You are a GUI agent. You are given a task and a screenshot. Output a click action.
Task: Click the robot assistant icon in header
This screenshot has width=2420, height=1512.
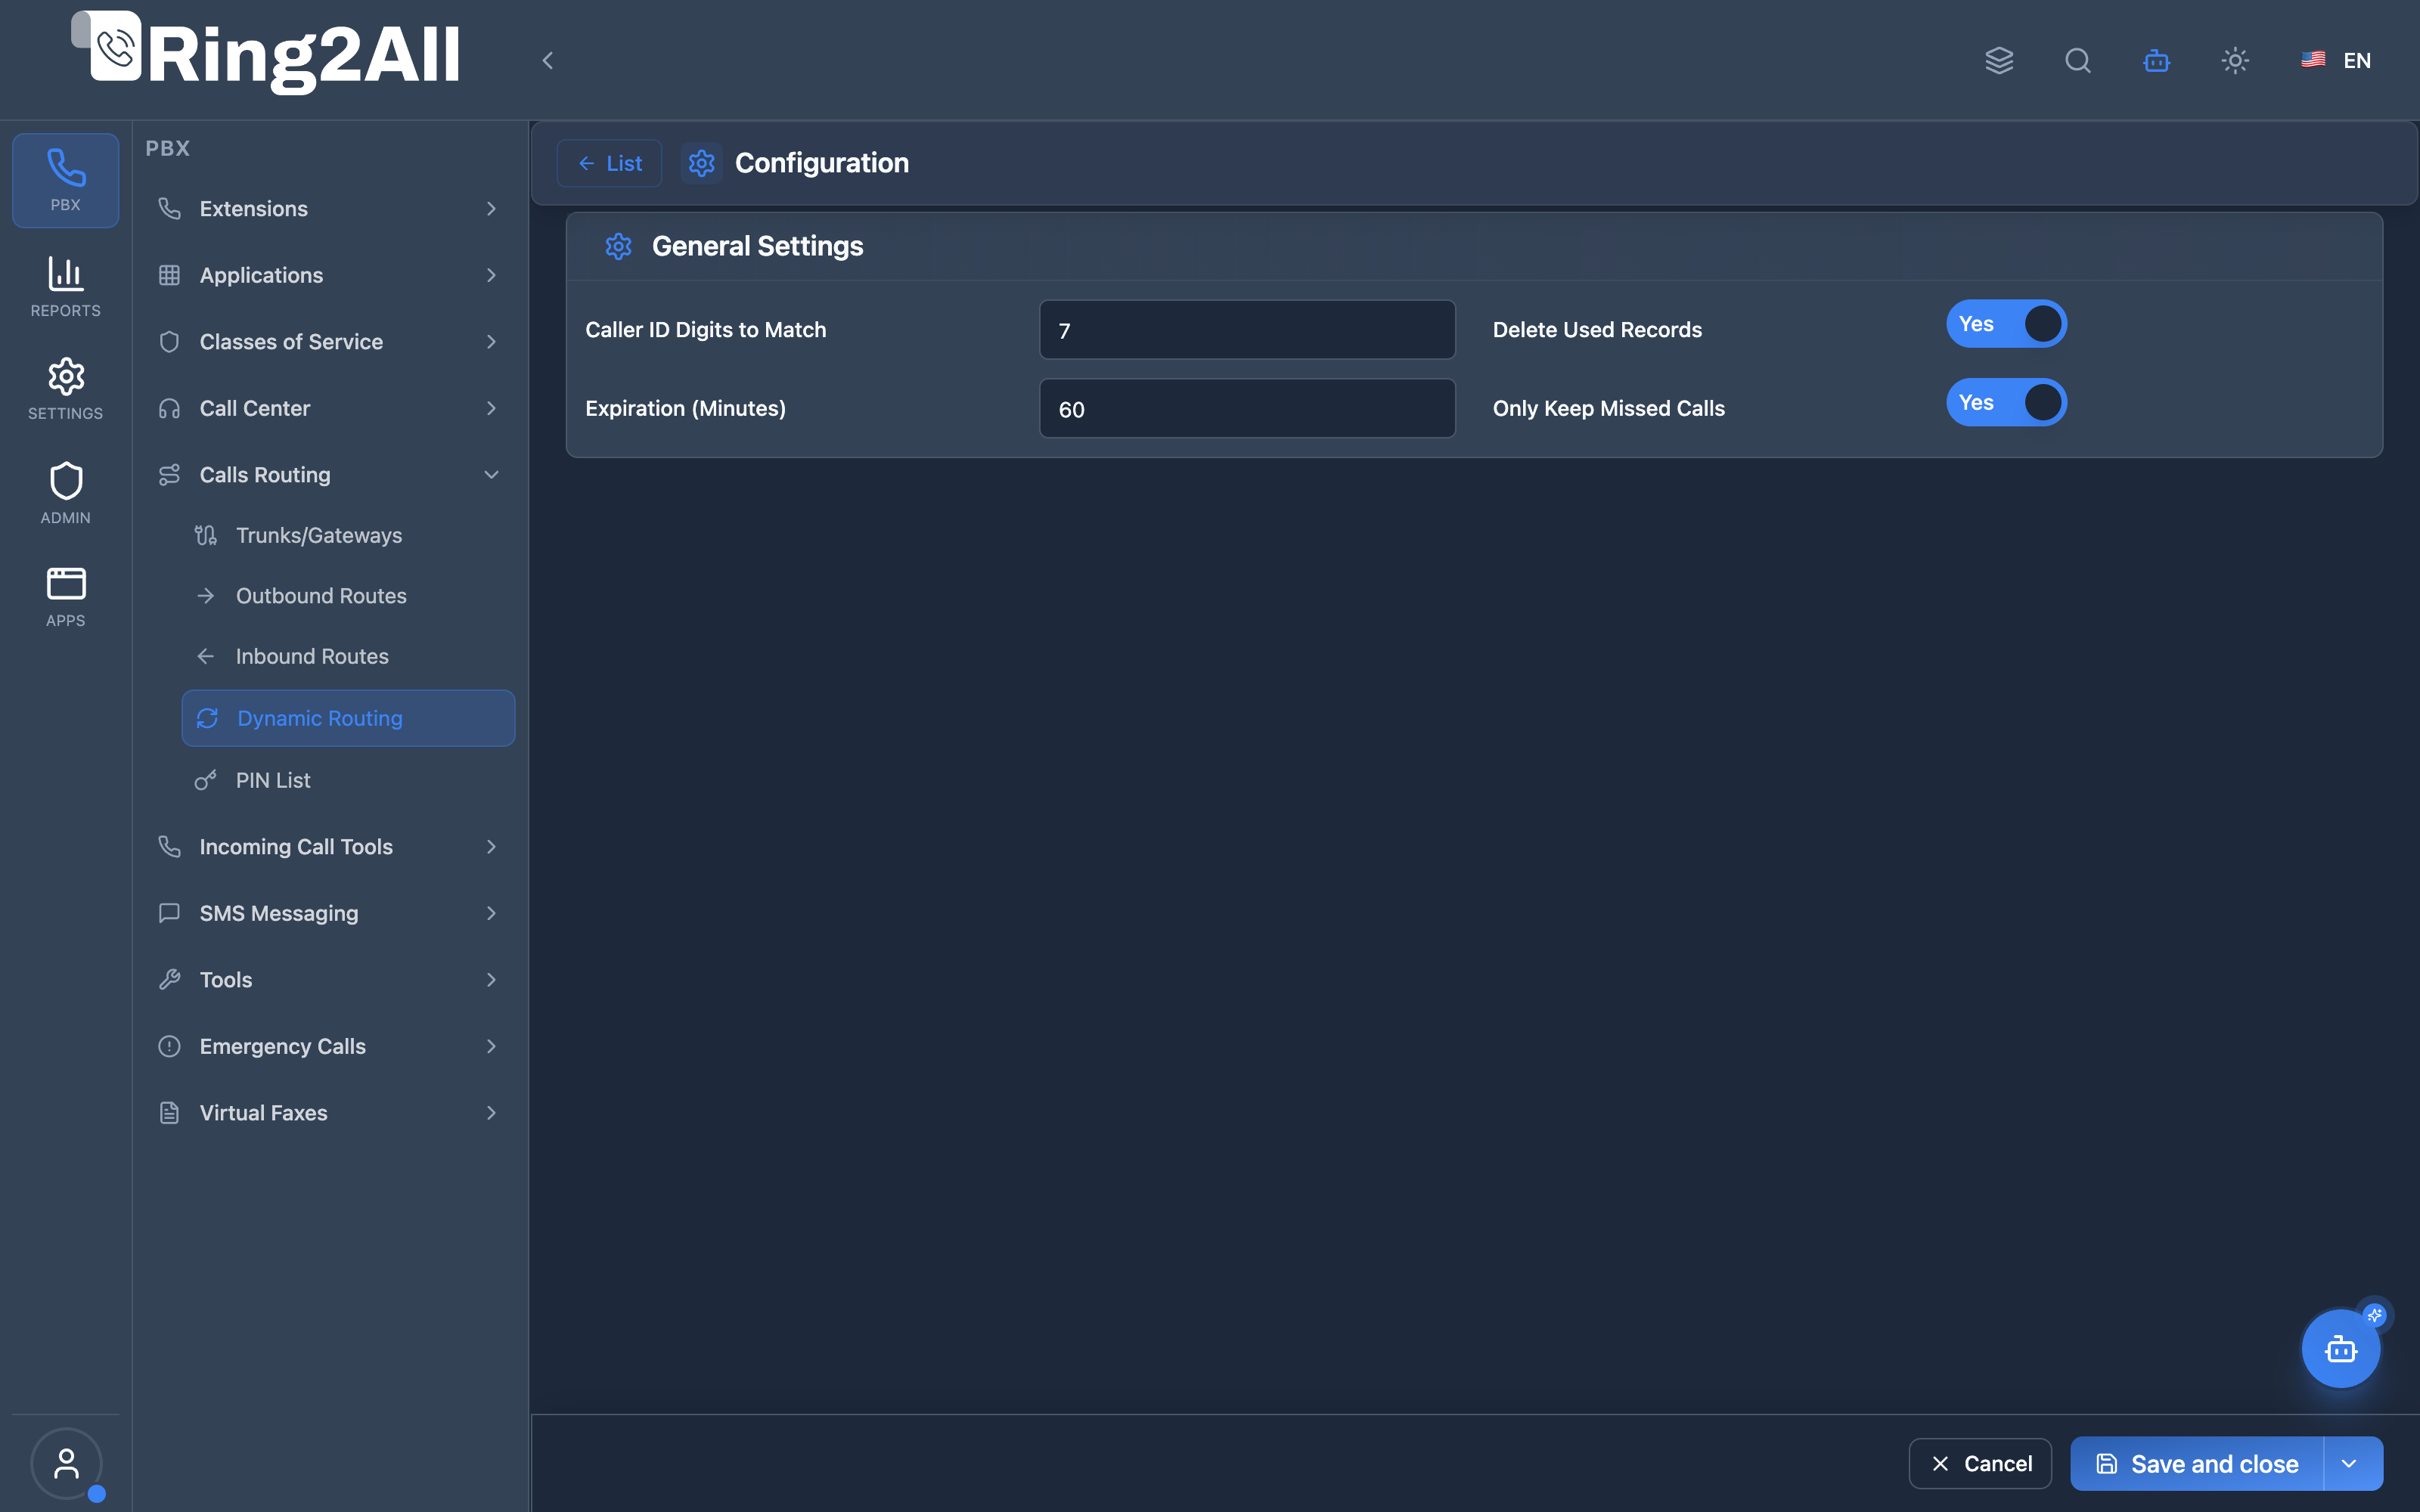pos(2156,61)
